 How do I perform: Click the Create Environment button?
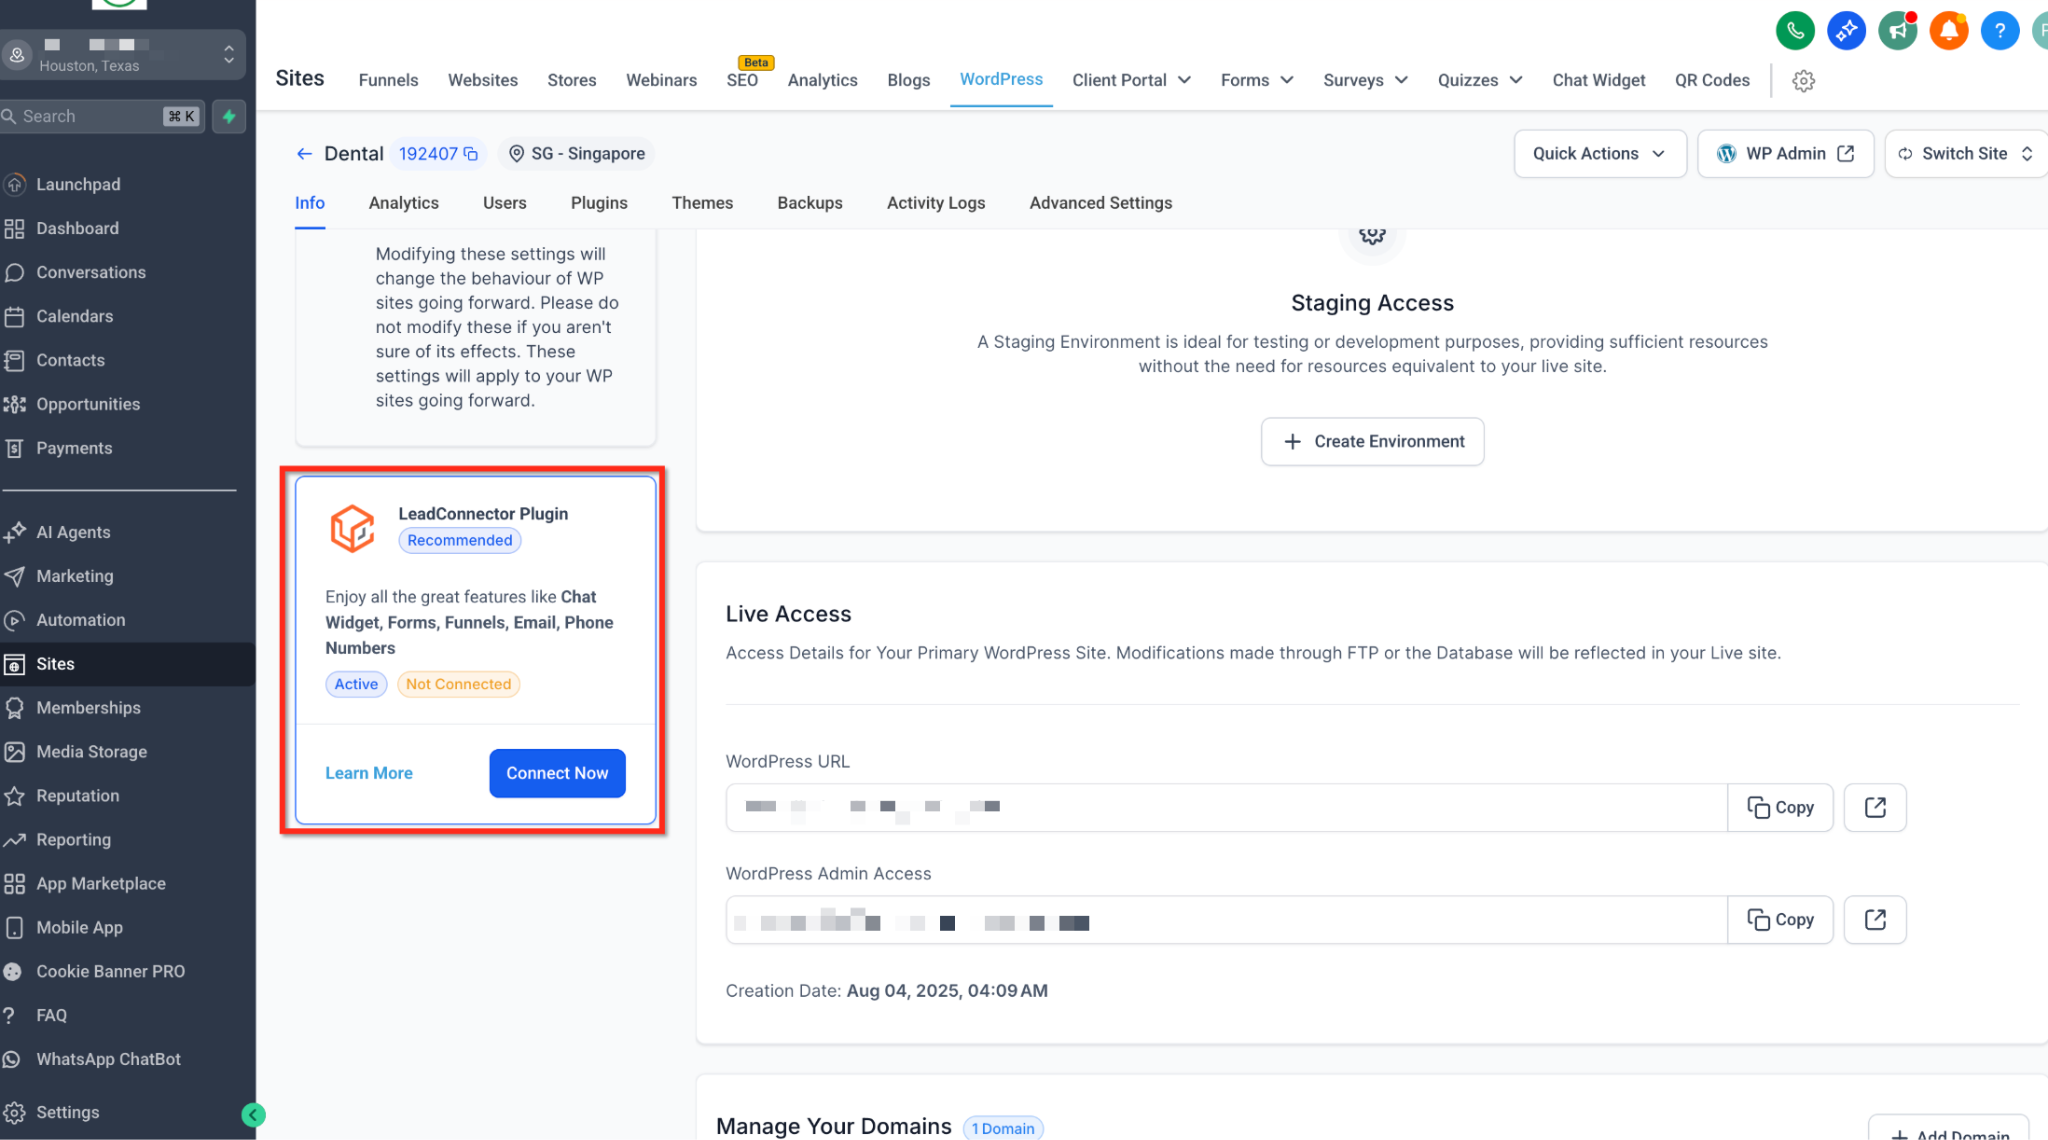tap(1372, 442)
